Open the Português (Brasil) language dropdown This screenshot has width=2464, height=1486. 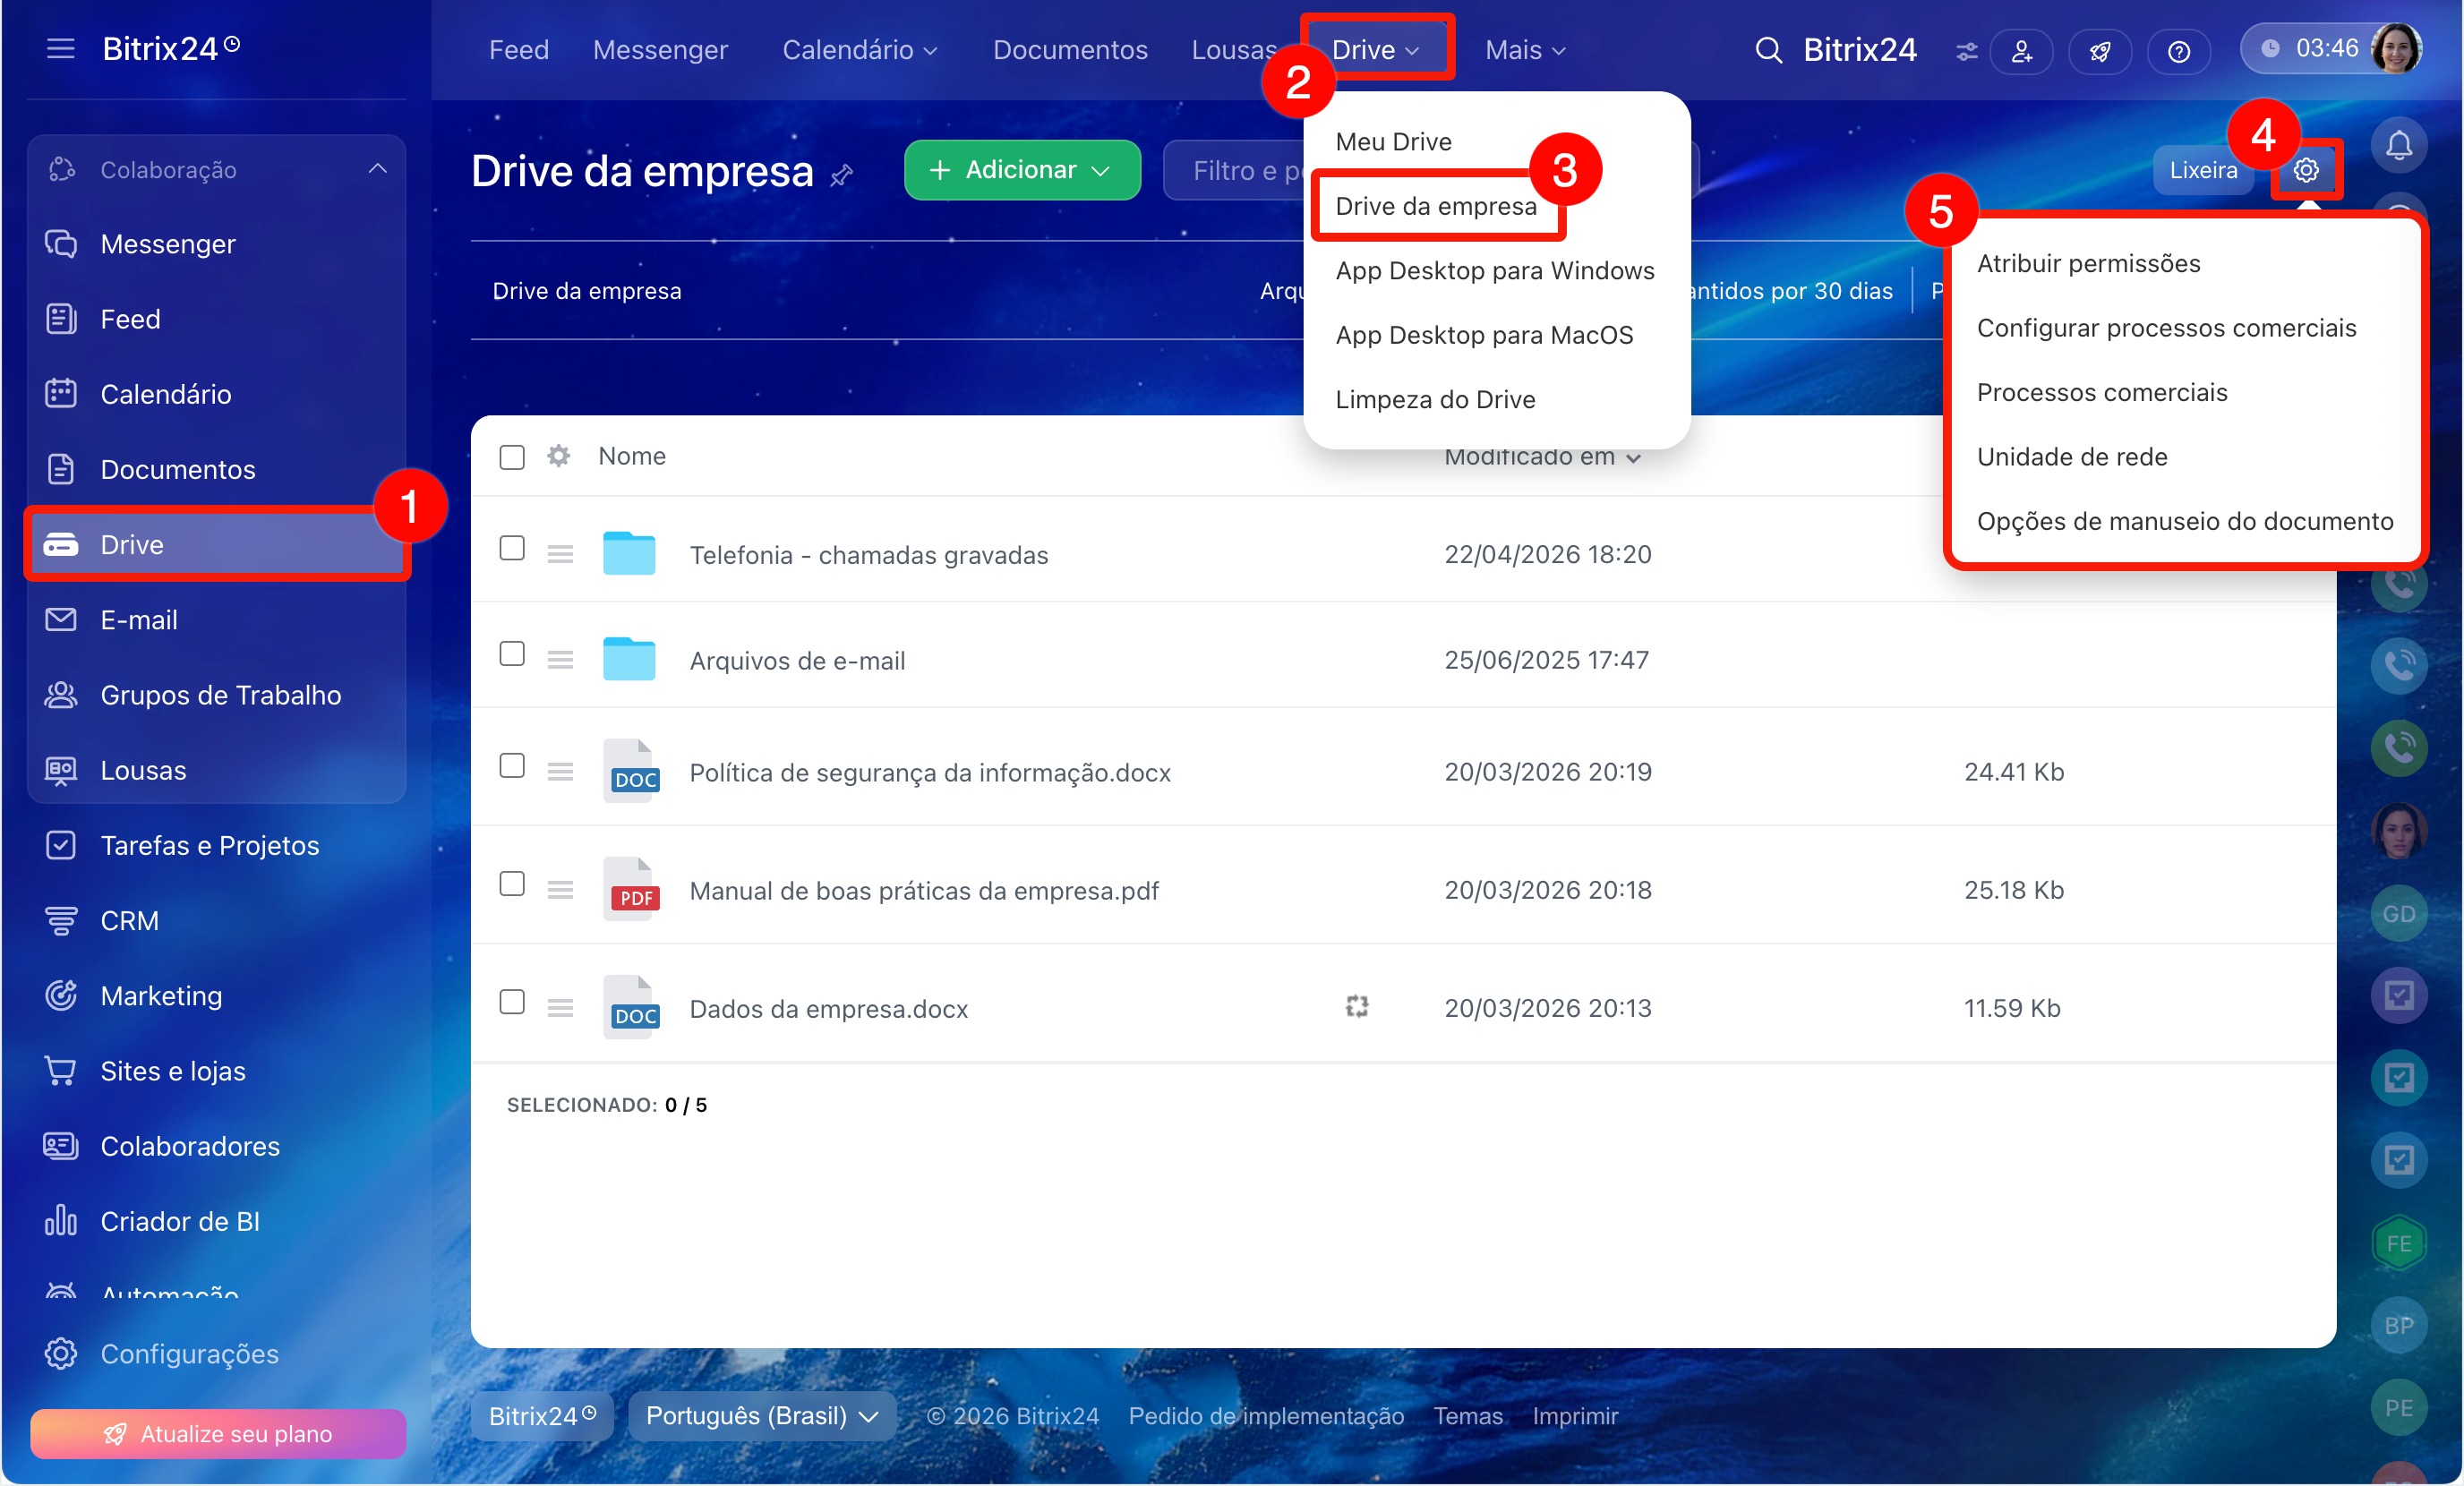click(x=761, y=1415)
